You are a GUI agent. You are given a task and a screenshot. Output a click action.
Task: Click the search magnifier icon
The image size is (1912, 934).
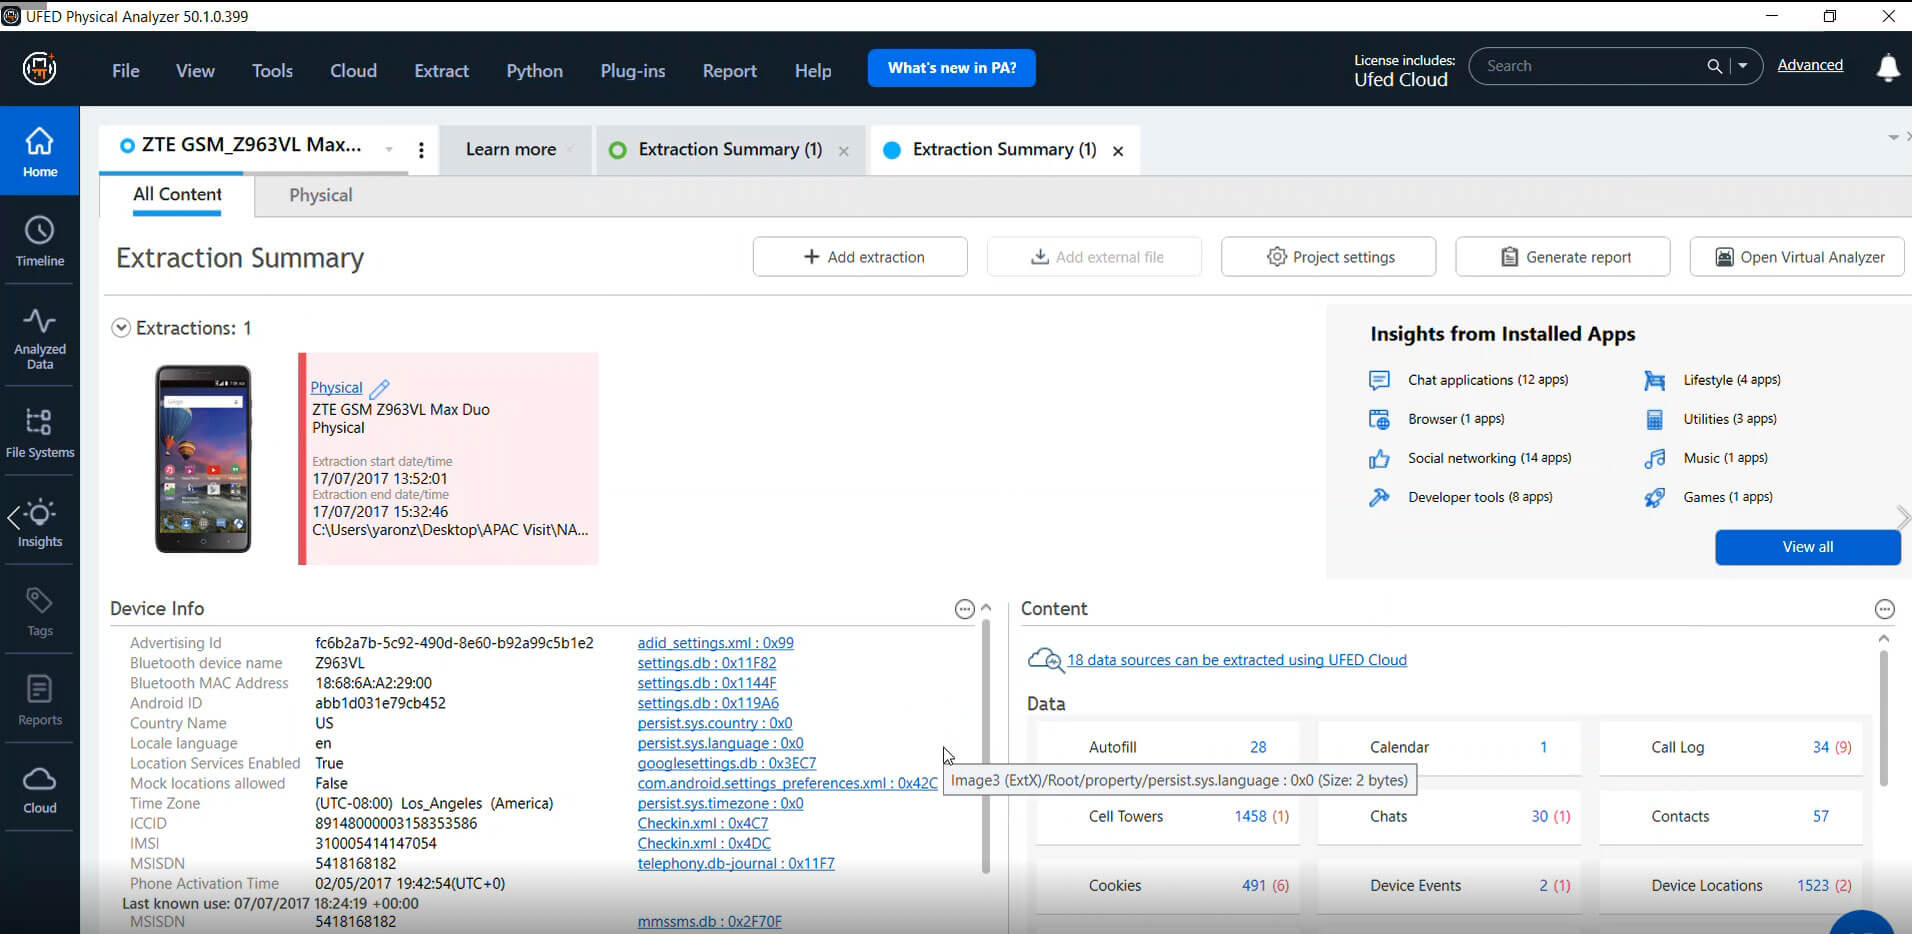1714,66
